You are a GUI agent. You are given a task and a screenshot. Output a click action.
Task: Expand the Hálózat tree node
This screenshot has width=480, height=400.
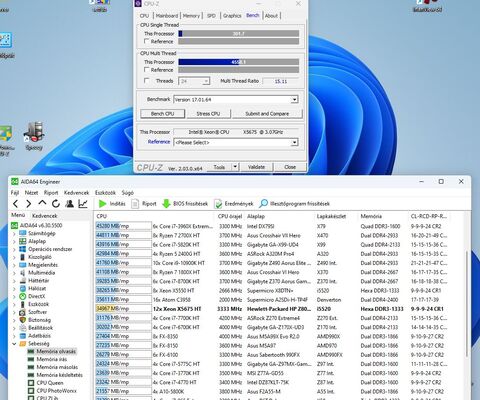[14, 289]
